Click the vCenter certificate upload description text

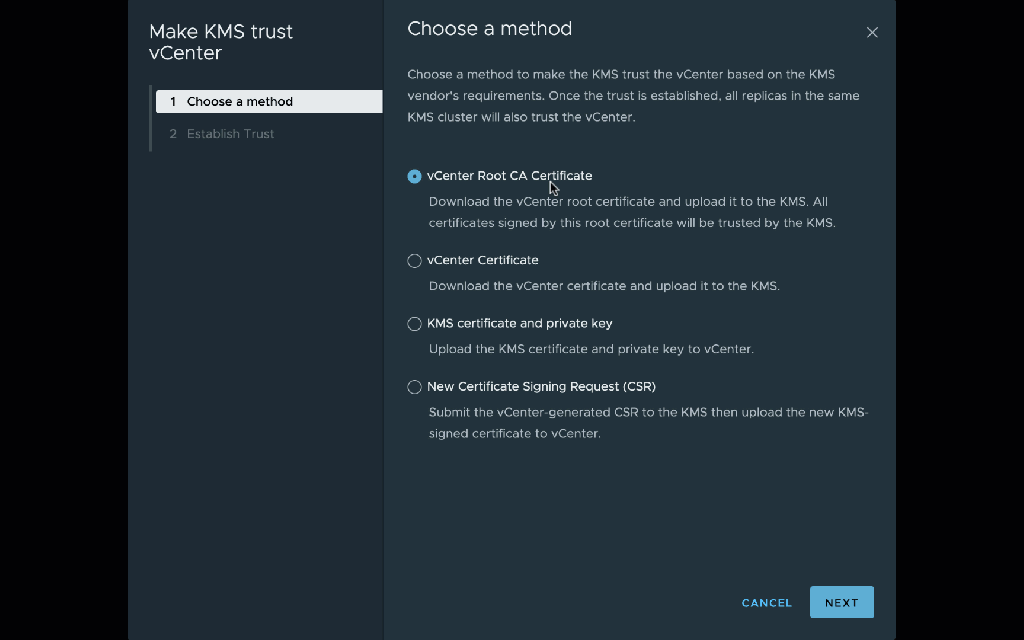tap(604, 286)
